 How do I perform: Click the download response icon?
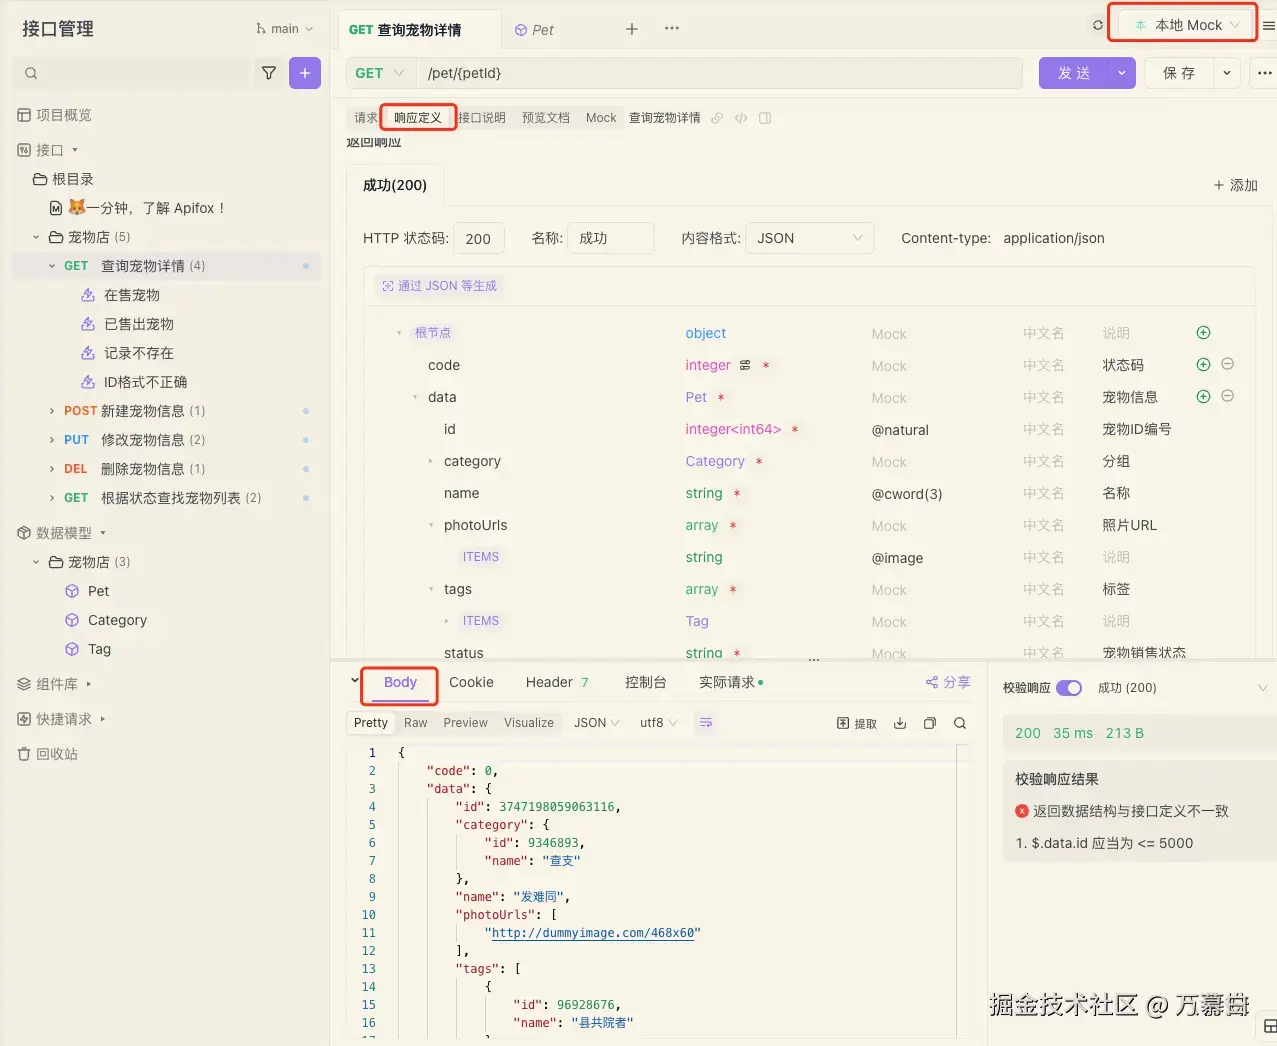click(900, 723)
